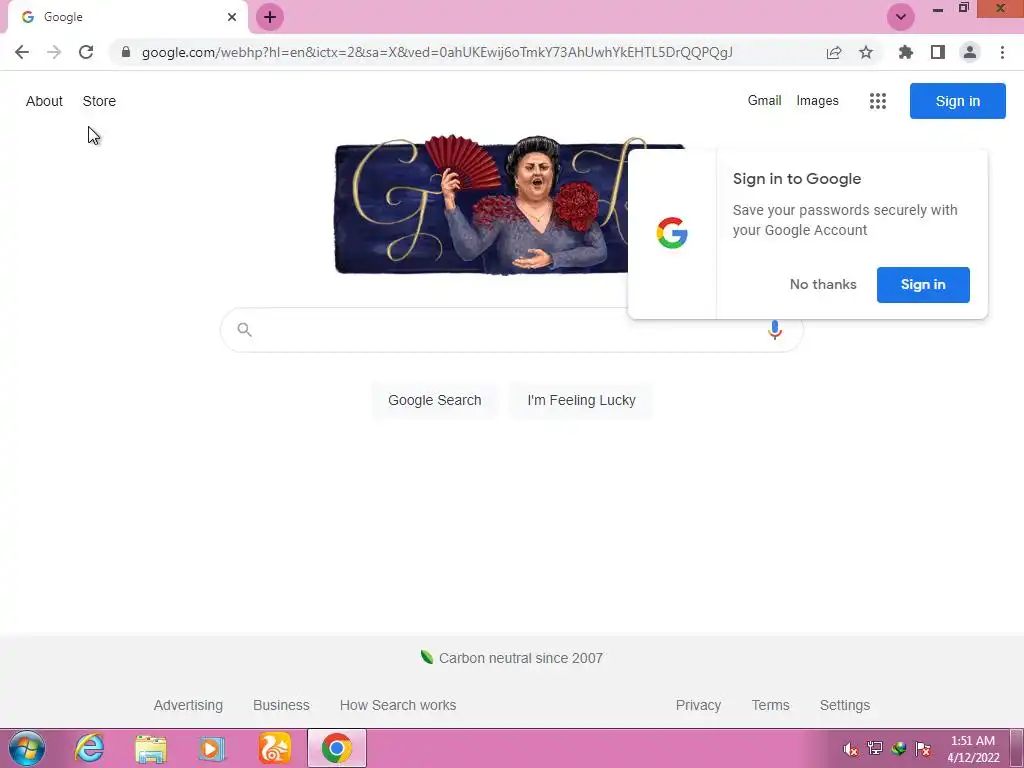Click the Action Center flag icon
This screenshot has height=768, width=1024.
click(x=923, y=748)
